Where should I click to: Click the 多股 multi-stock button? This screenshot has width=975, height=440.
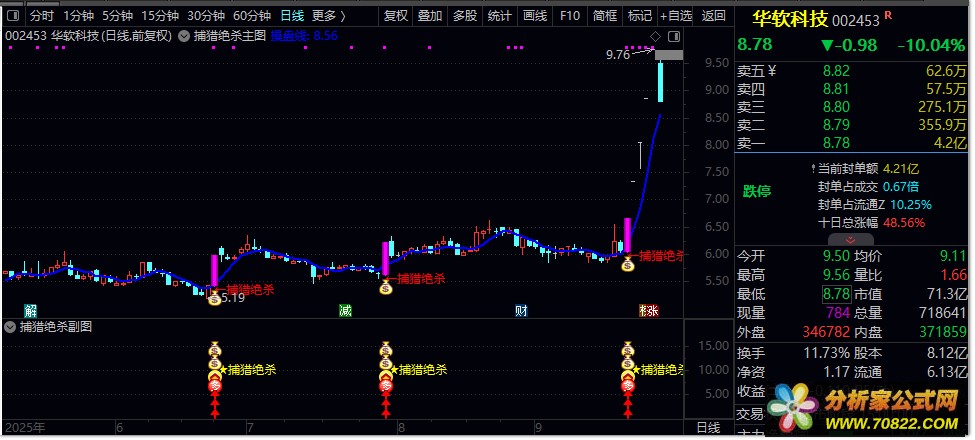pos(464,16)
